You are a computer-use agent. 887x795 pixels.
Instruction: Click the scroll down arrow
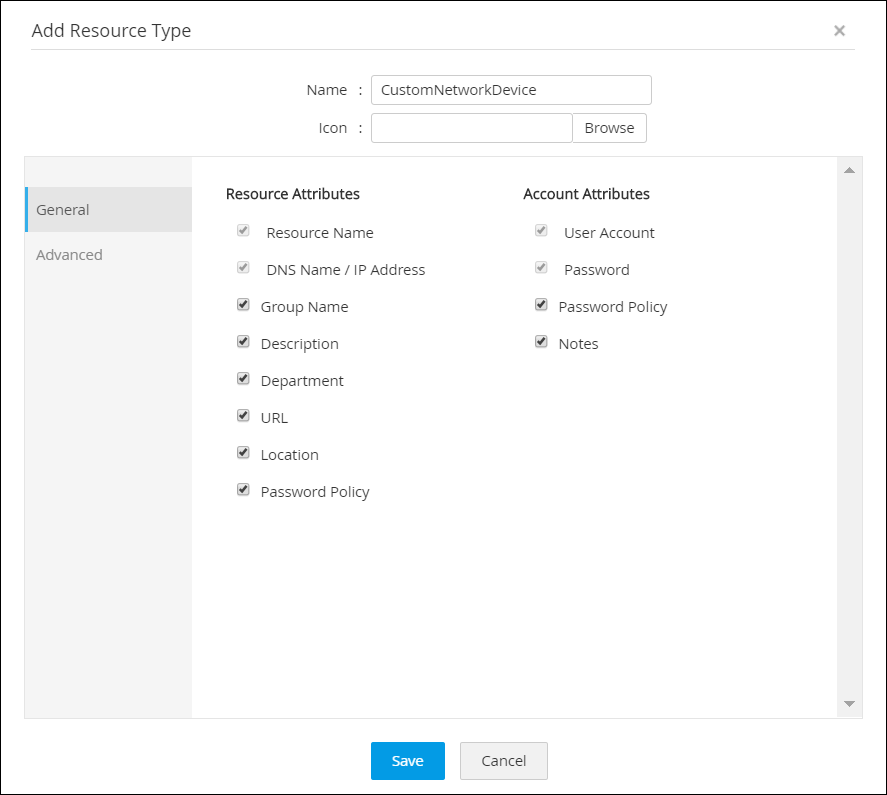849,704
